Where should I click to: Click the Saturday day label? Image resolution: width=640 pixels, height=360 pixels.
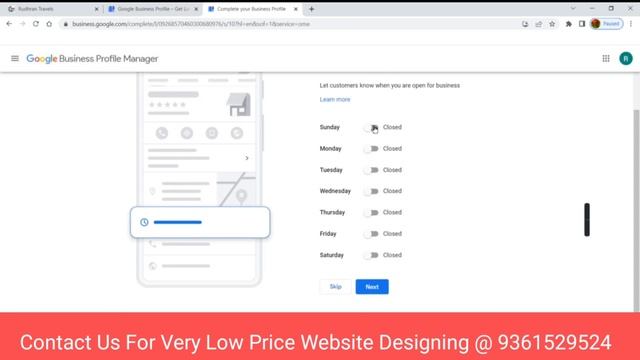(x=331, y=255)
